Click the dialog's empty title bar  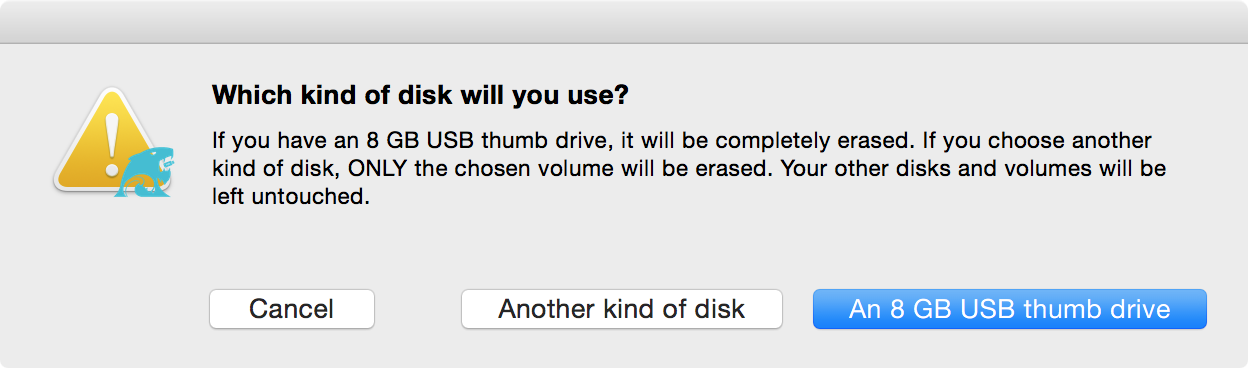[624, 21]
